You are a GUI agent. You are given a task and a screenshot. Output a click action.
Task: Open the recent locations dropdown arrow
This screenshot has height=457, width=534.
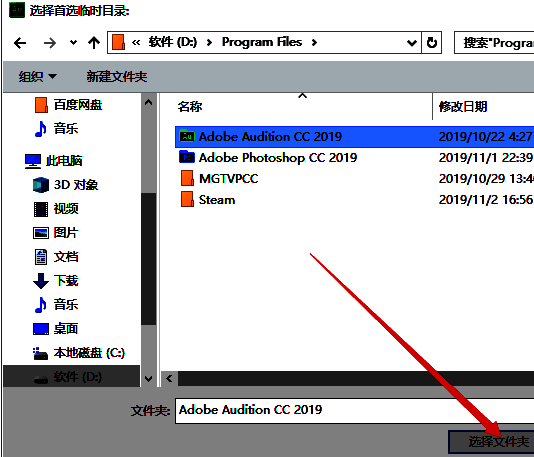[x=73, y=43]
